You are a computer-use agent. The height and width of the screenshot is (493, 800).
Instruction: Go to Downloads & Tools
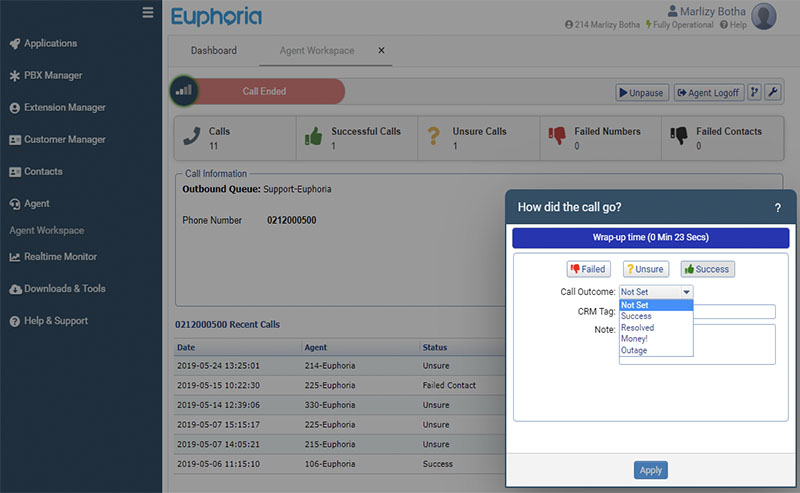coord(65,289)
